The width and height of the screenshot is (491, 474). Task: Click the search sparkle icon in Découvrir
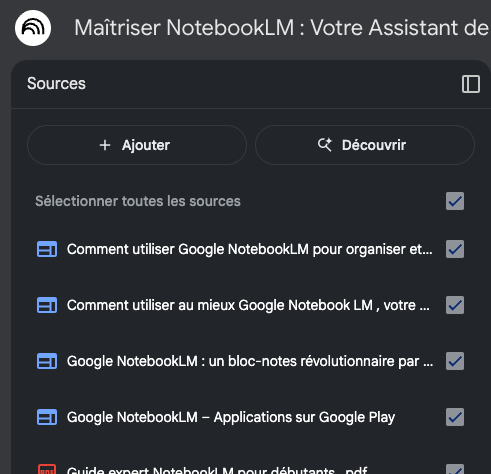click(x=325, y=145)
